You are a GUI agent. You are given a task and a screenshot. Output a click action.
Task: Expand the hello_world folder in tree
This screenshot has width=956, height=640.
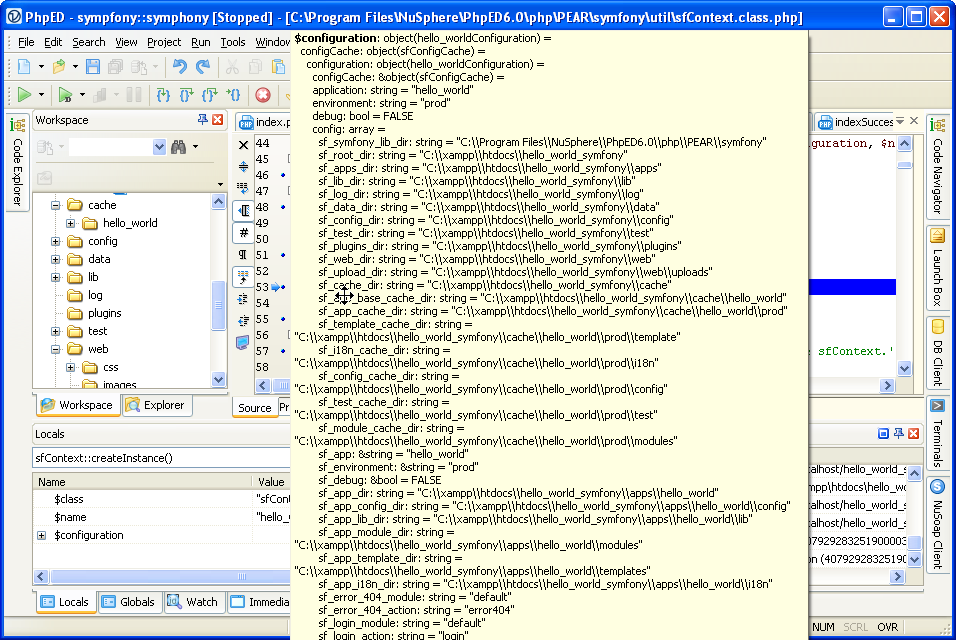(x=71, y=223)
